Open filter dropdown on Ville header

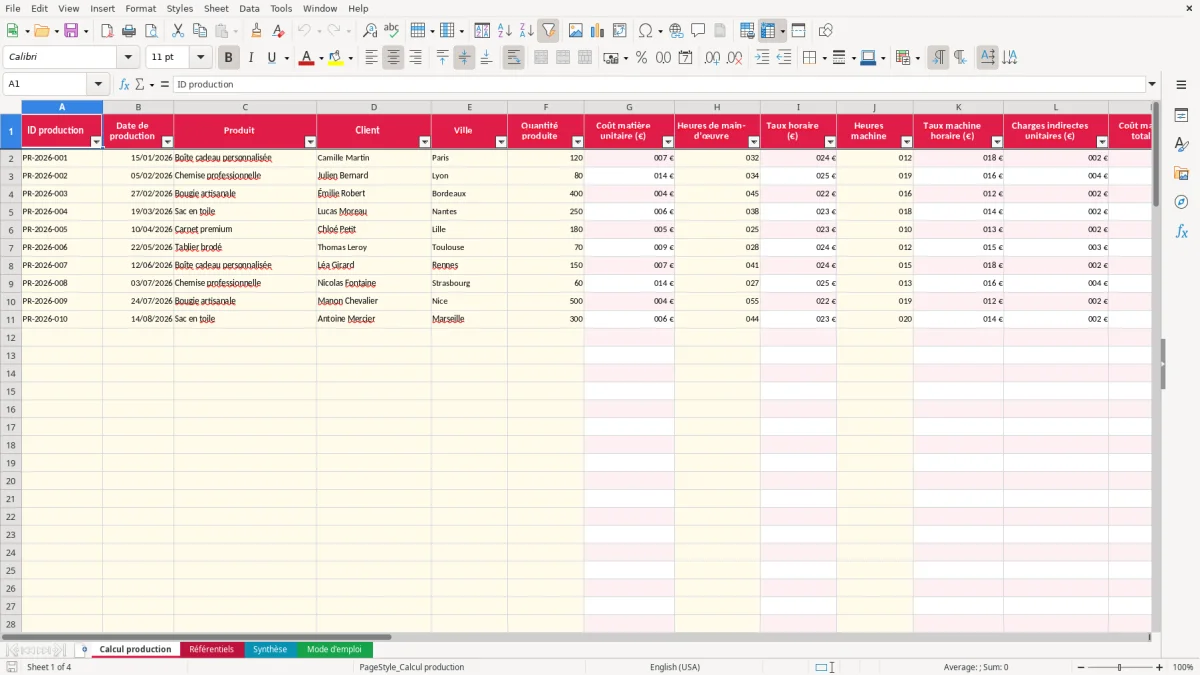501,142
